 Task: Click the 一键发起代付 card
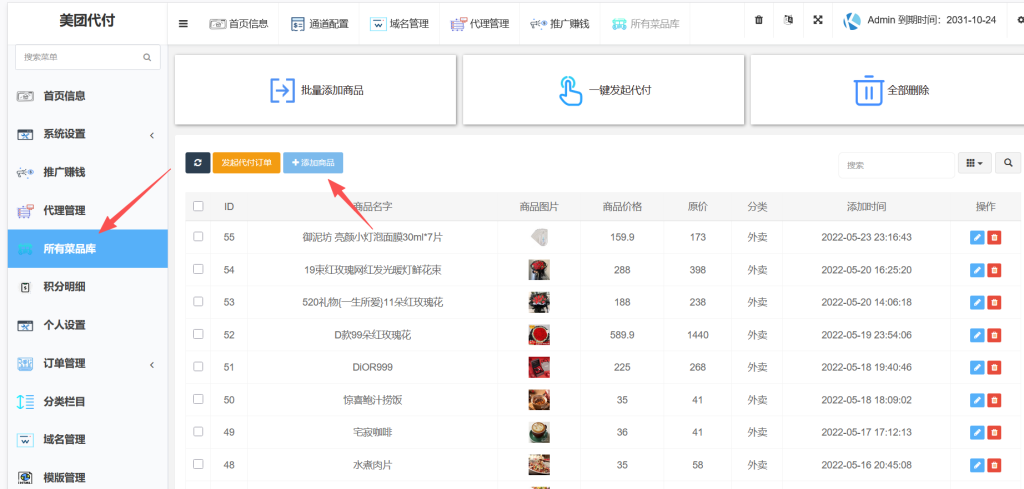pos(603,90)
